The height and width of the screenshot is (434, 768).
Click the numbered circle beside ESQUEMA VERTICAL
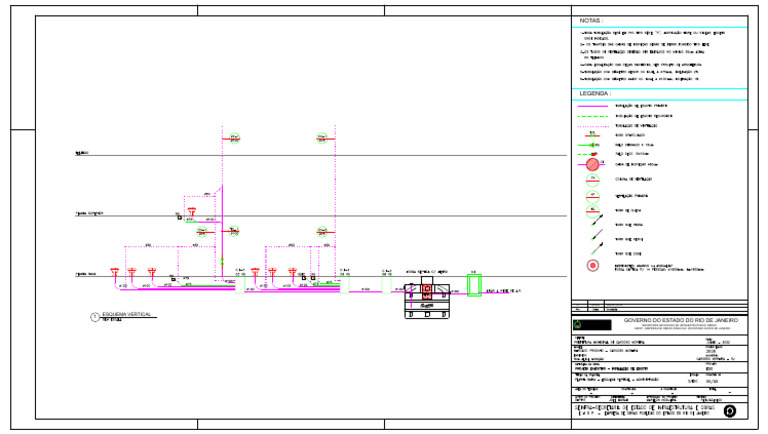95,317
